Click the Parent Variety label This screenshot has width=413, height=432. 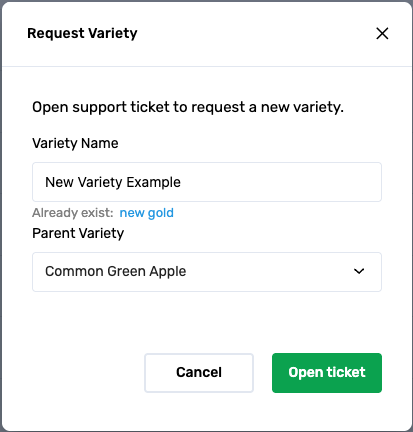[78, 233]
